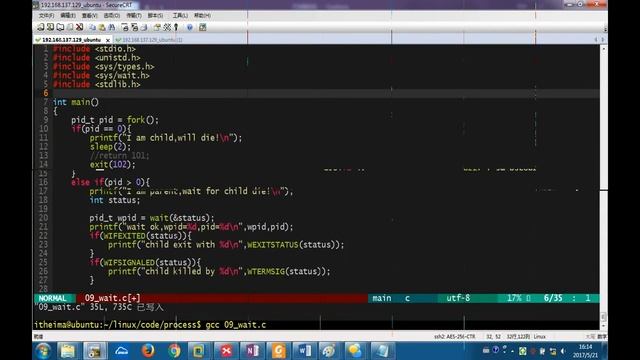Click the 'ssh2: AES-256-CTR' status bar entry
Viewport: 640px width, 360px height.
tap(454, 337)
